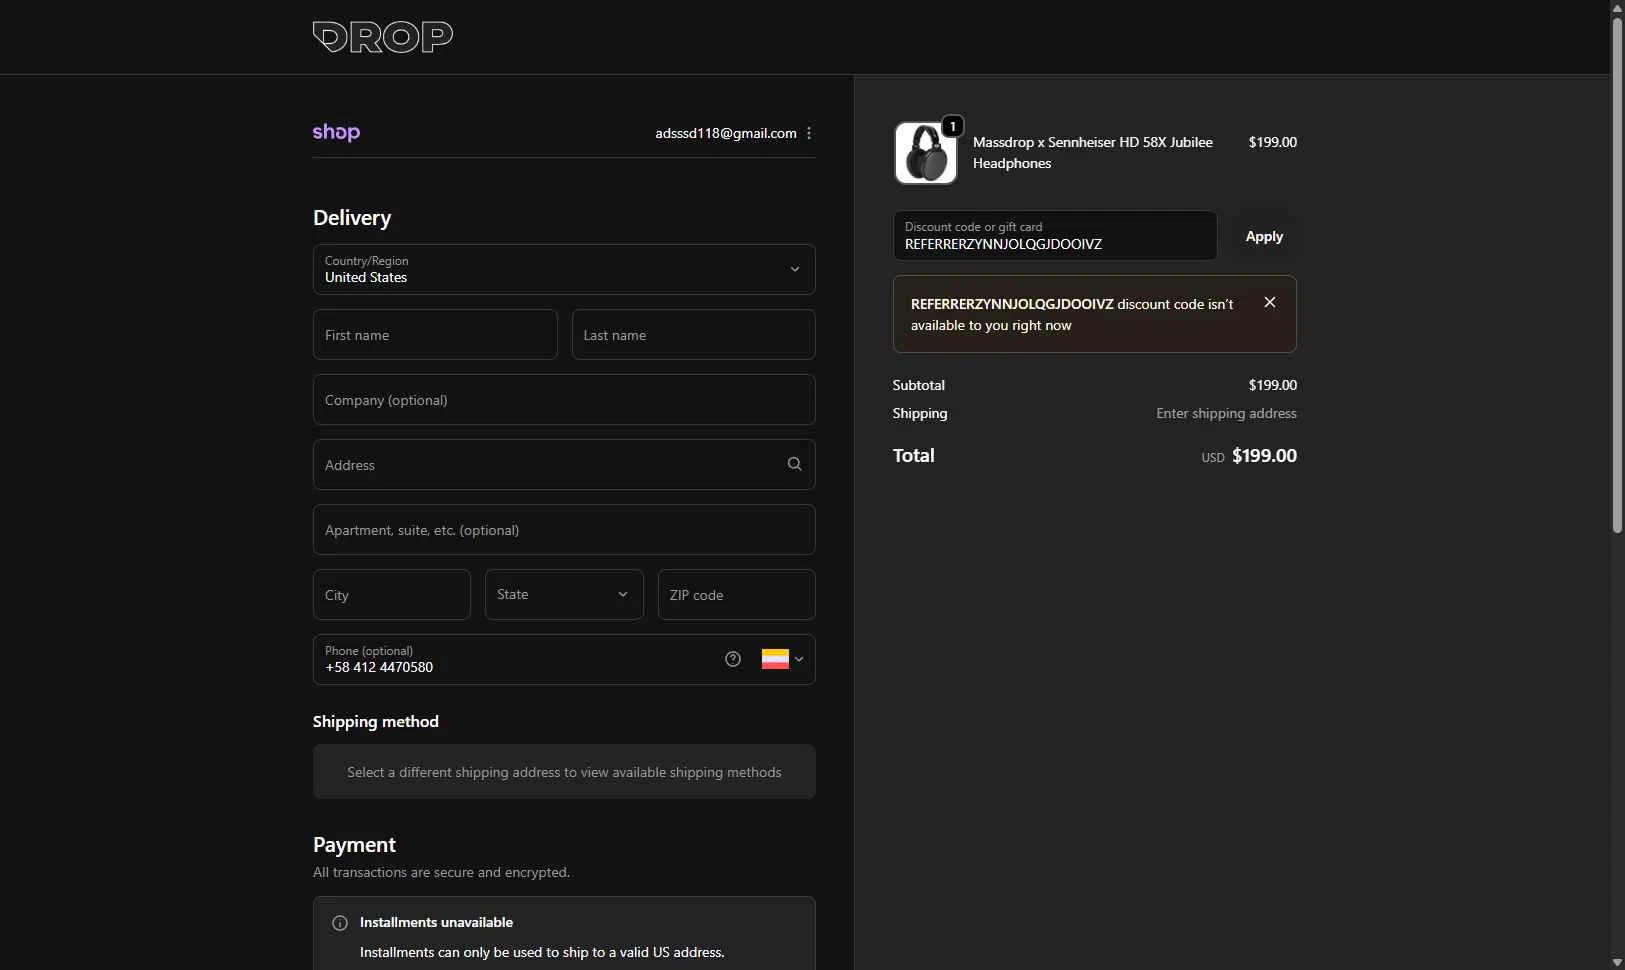The image size is (1625, 970).
Task: Apply the discount code
Action: [x=1264, y=236]
